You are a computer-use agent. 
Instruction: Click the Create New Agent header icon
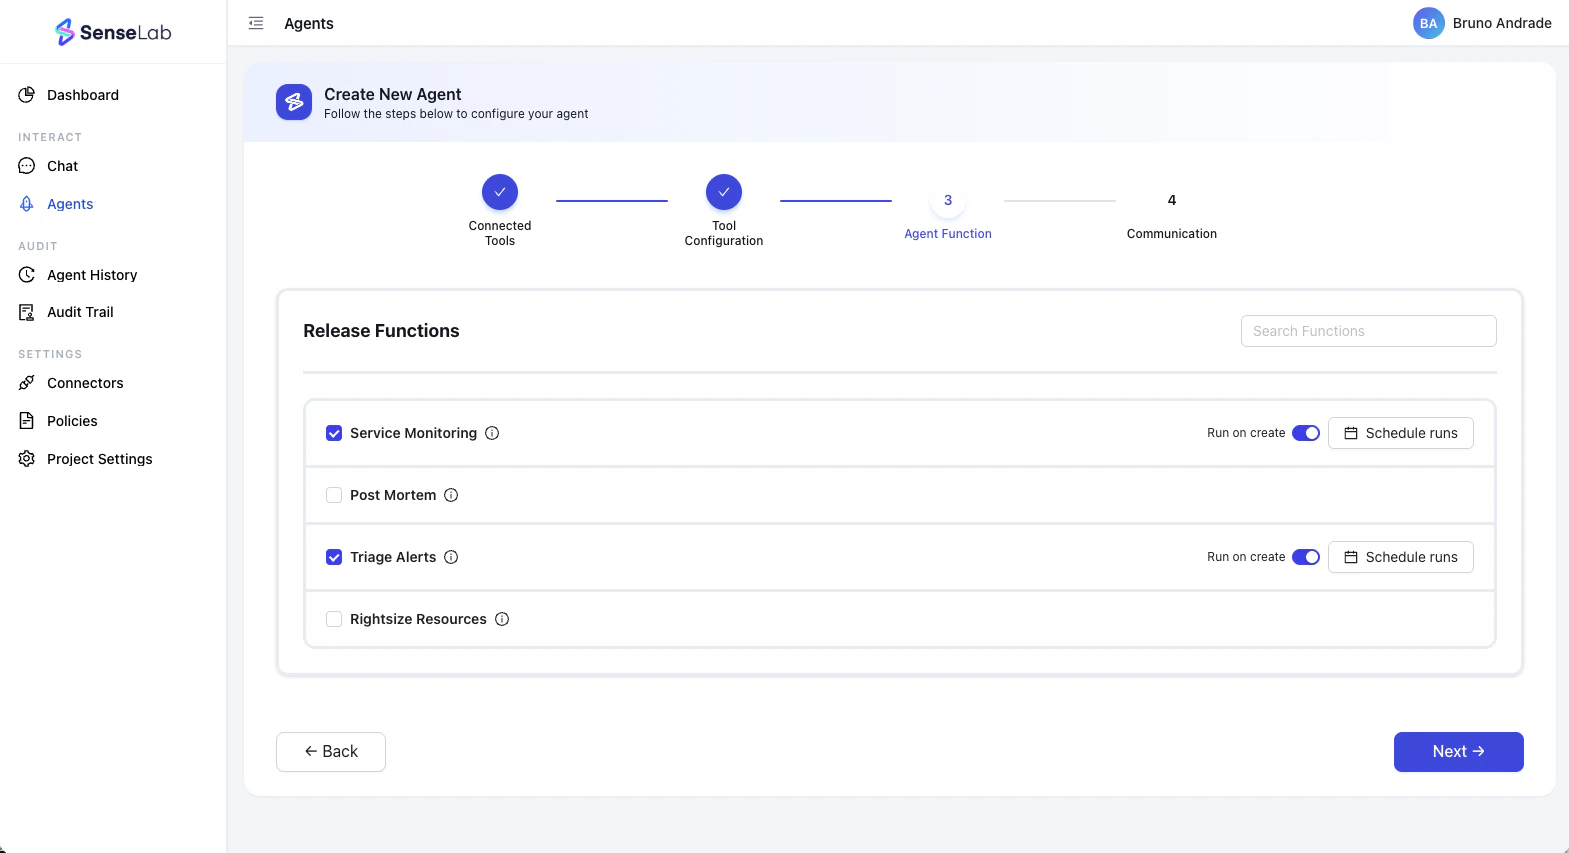294,102
